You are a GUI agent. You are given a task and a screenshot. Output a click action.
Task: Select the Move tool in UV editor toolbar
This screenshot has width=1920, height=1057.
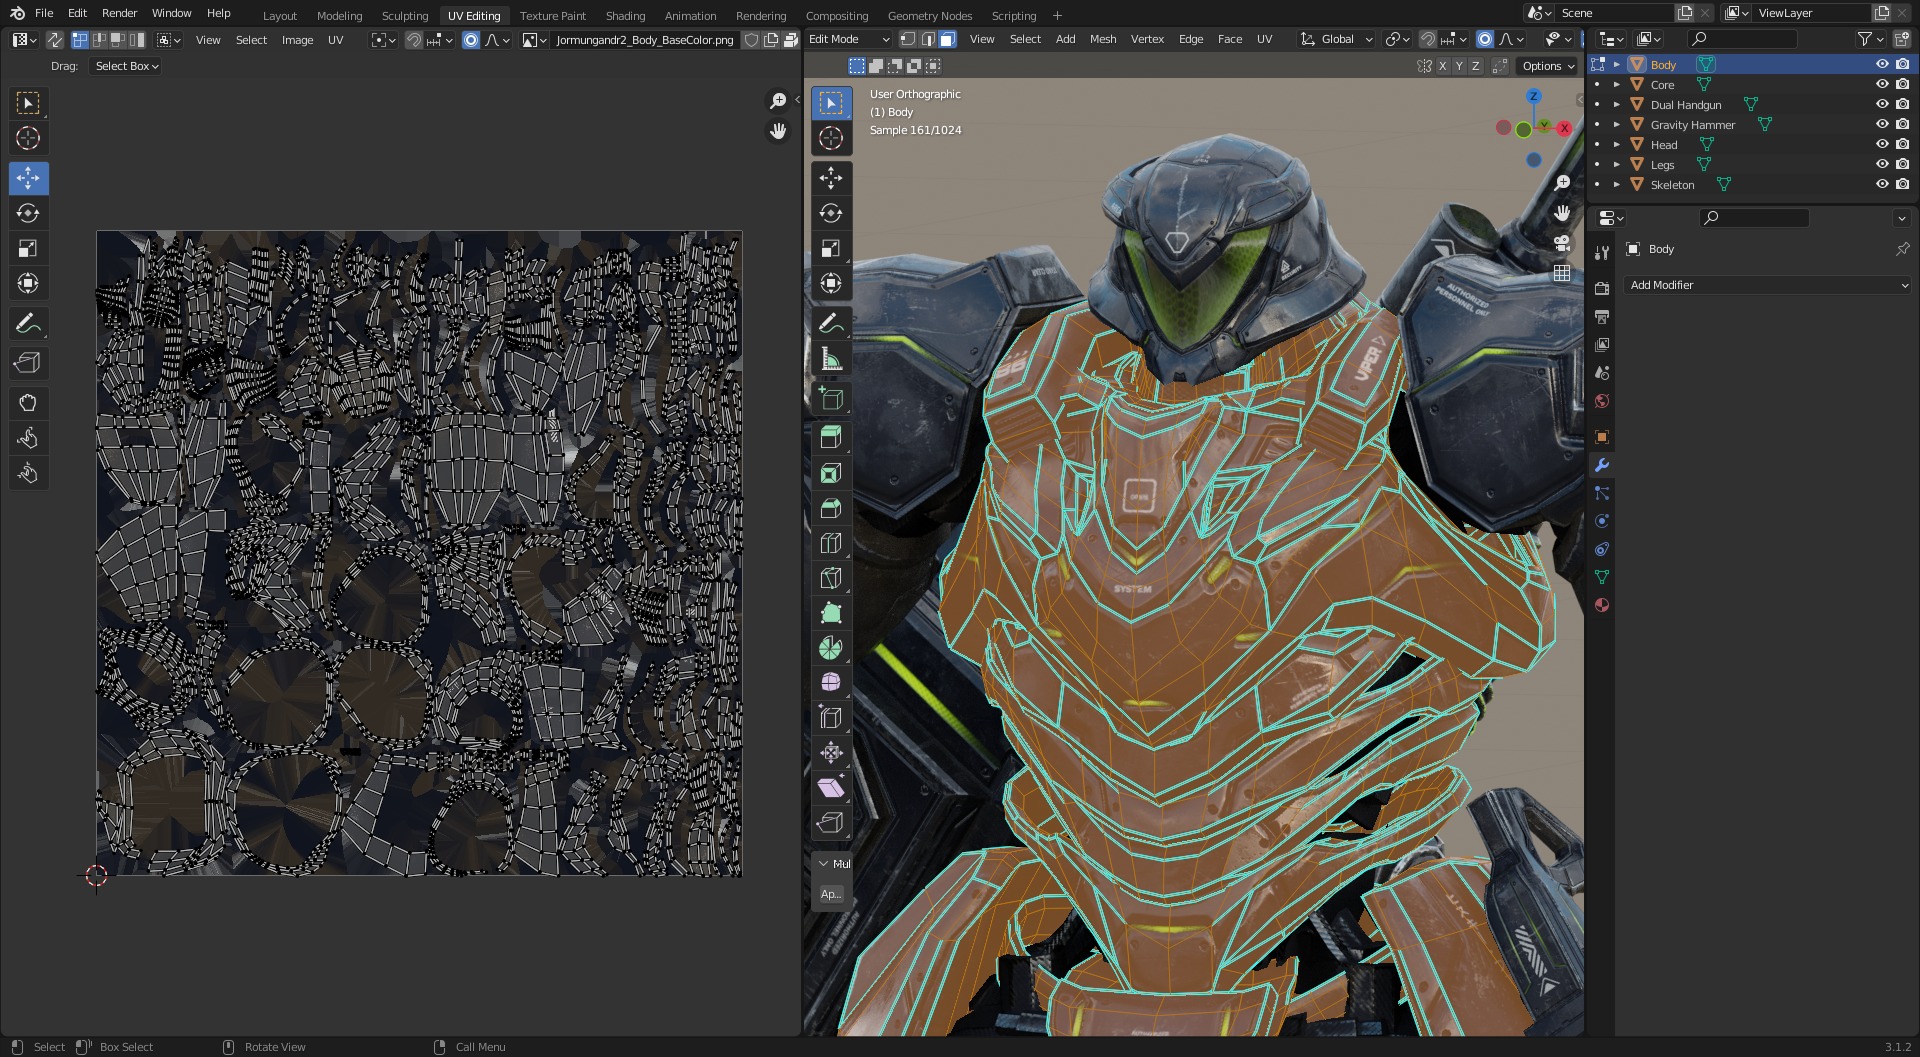[28, 178]
